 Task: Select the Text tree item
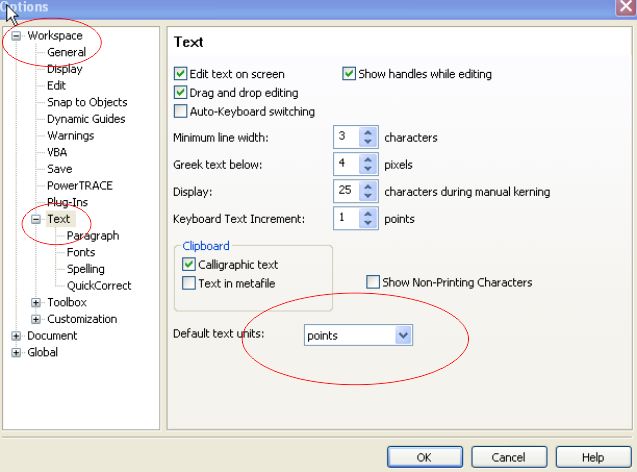point(58,219)
